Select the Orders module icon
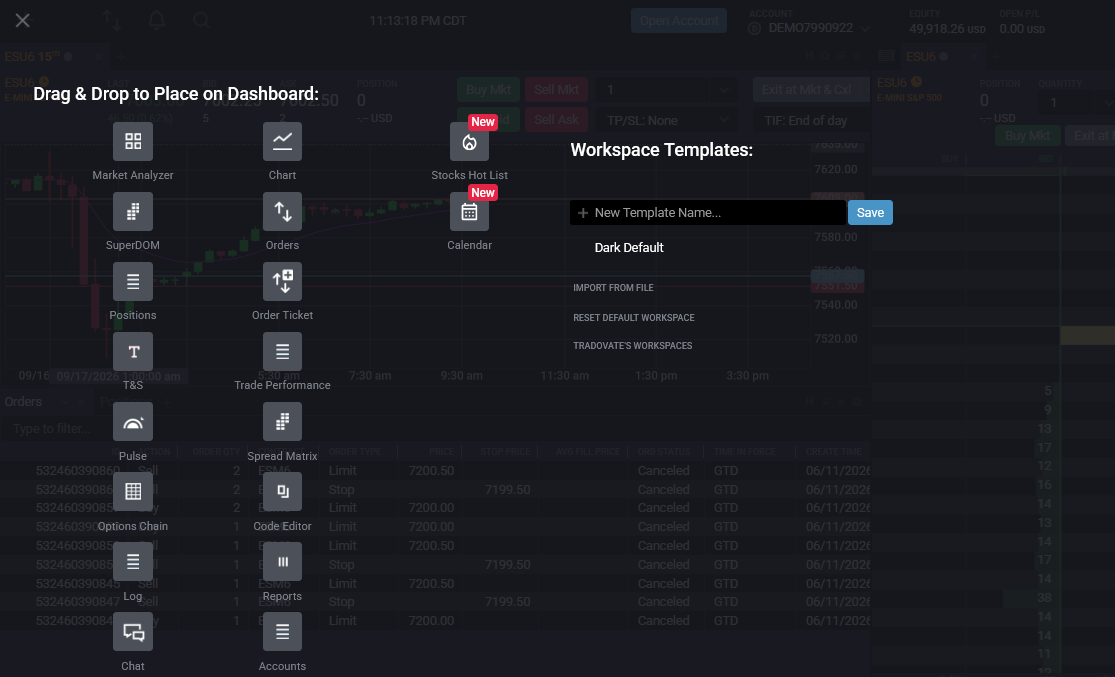 coord(282,211)
